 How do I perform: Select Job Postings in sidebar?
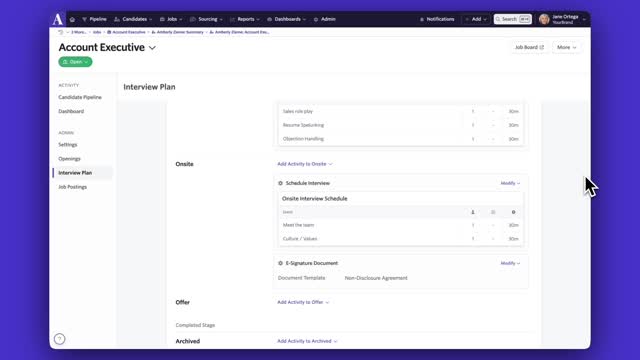click(x=73, y=187)
